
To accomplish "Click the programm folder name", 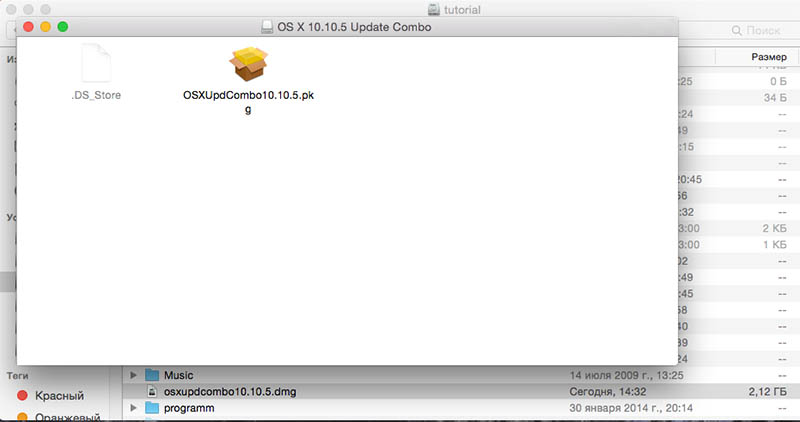I will click(x=189, y=408).
